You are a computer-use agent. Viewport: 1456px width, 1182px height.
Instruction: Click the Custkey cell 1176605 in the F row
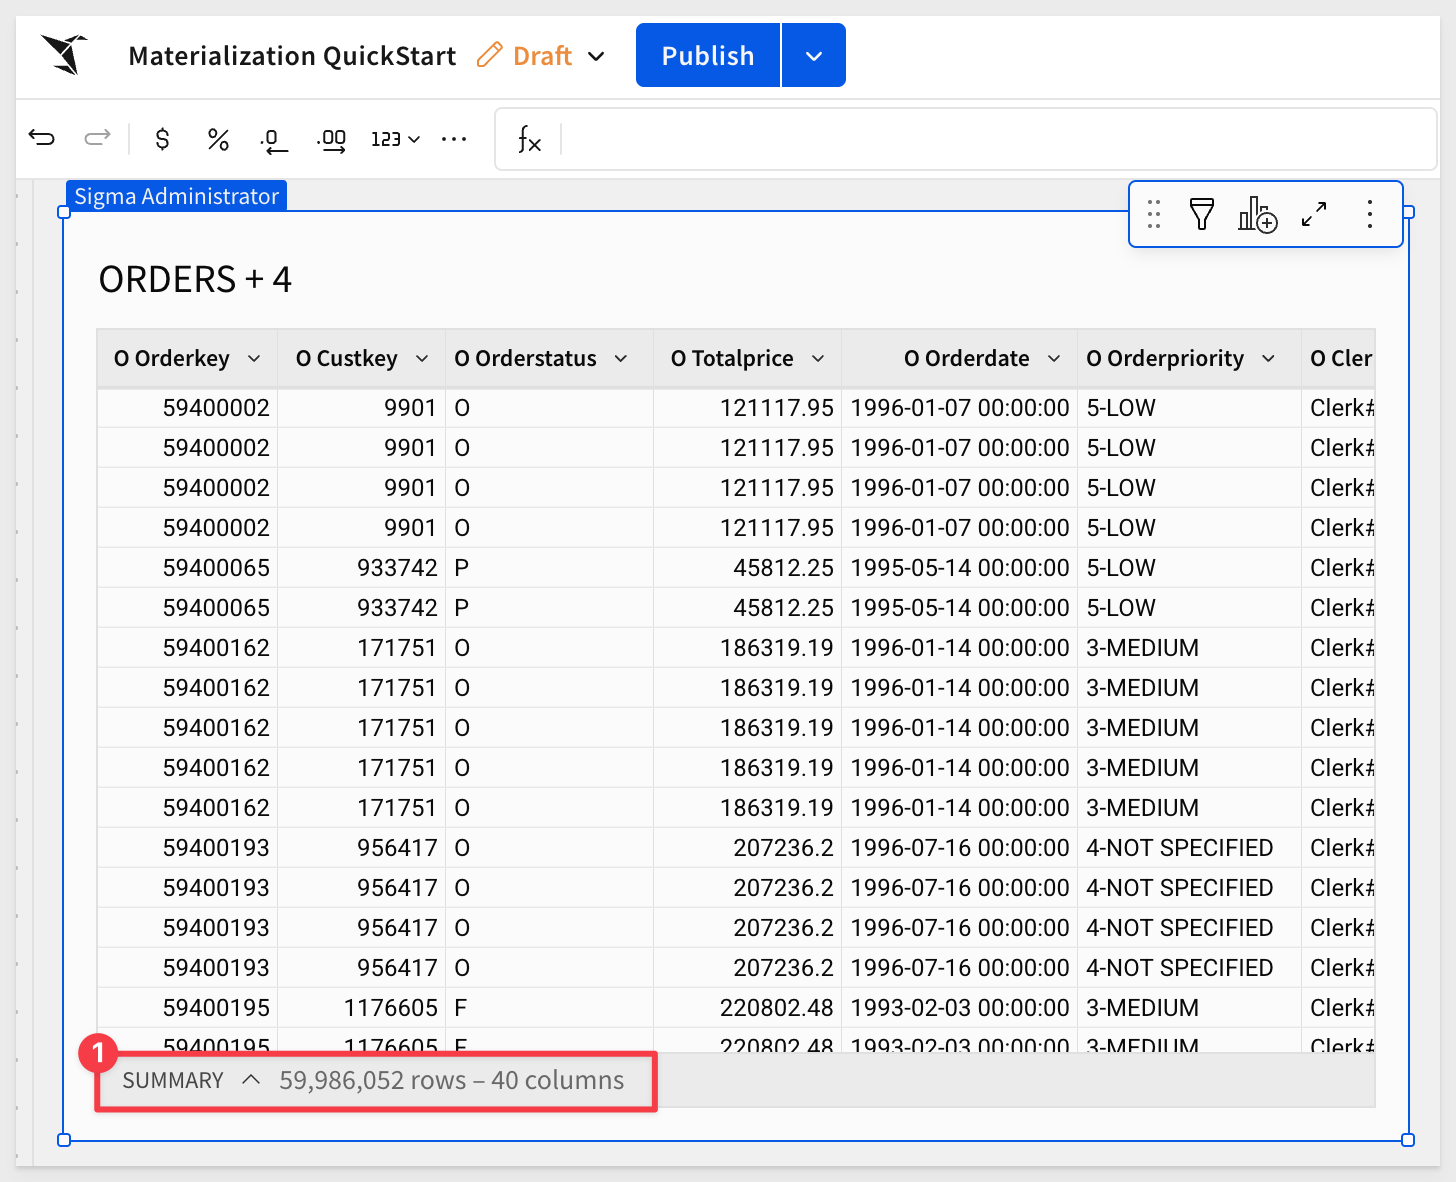[361, 1008]
